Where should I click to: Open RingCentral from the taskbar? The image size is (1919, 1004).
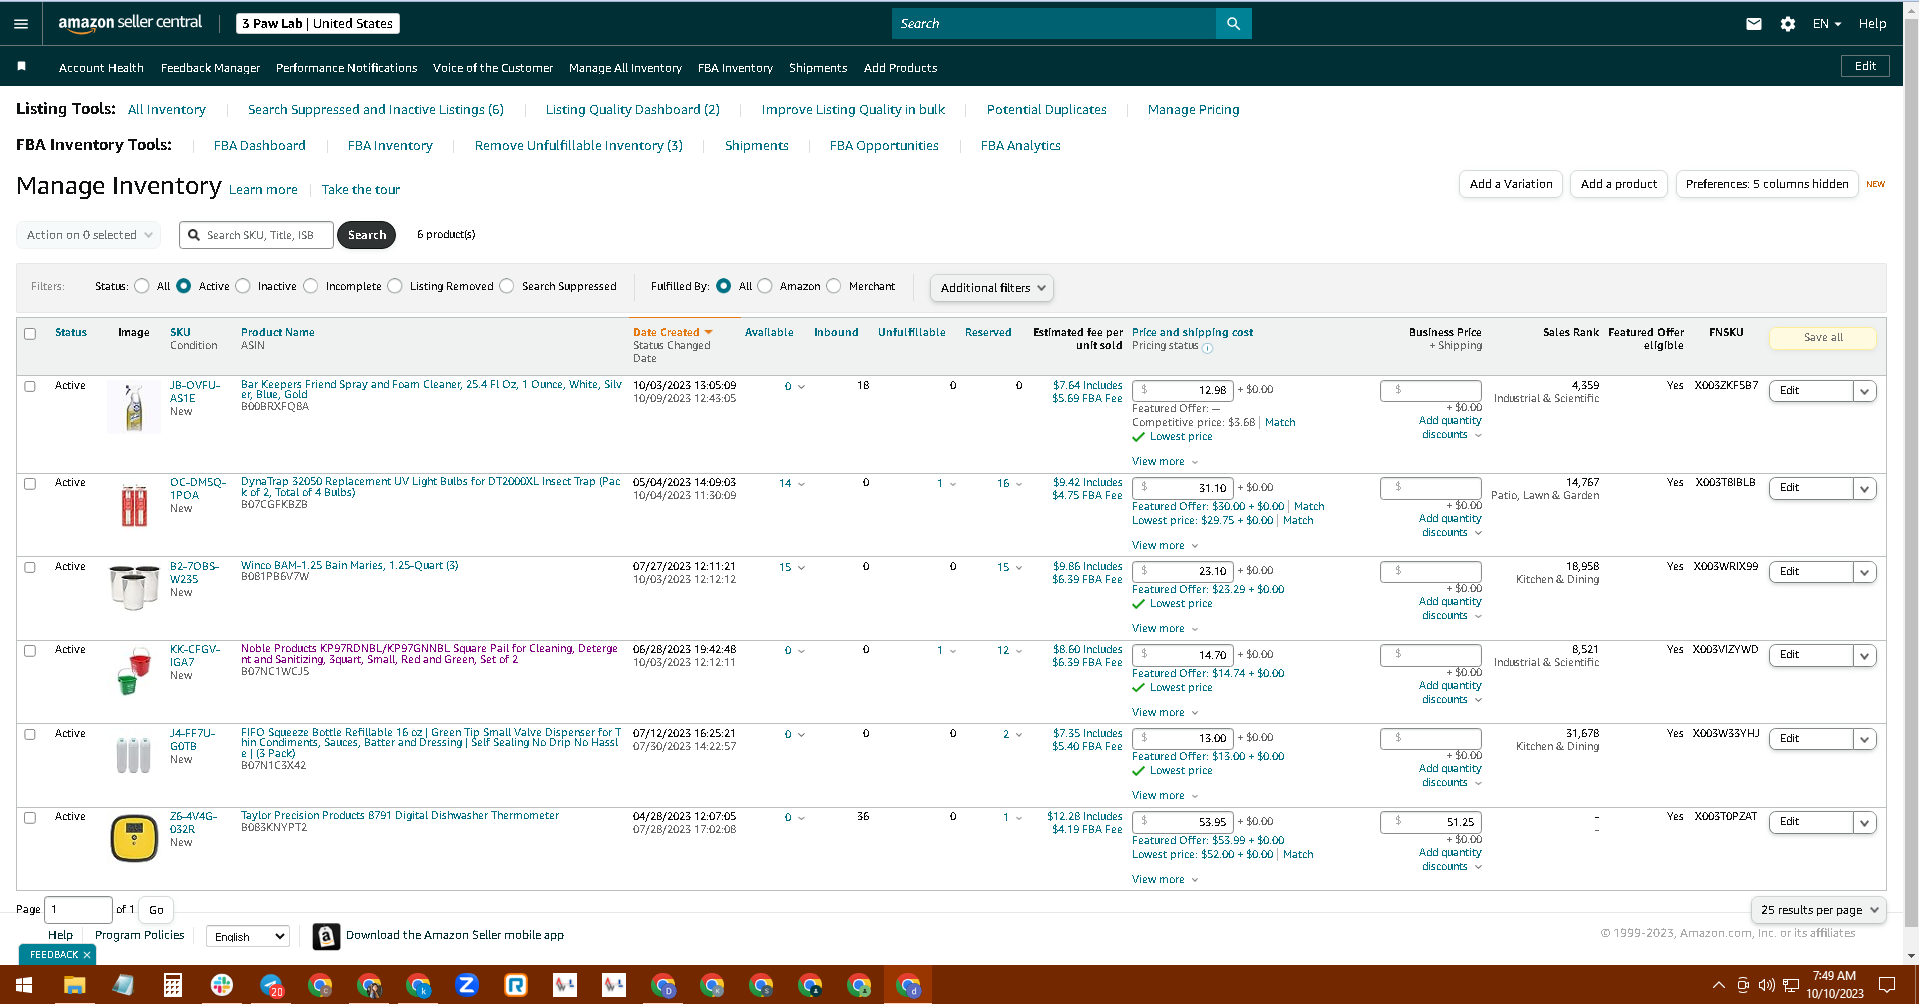[516, 986]
